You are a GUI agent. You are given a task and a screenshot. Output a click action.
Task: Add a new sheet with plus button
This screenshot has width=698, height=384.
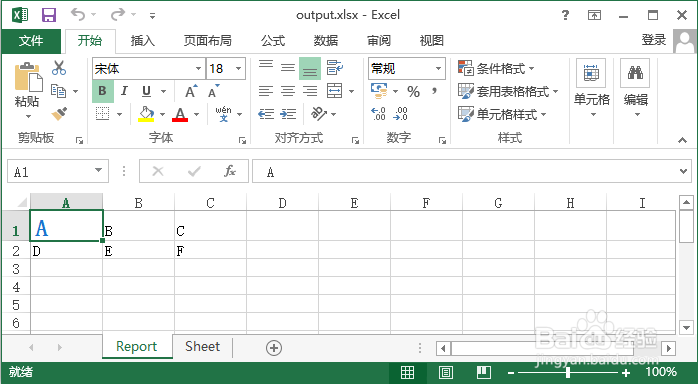[x=274, y=348]
